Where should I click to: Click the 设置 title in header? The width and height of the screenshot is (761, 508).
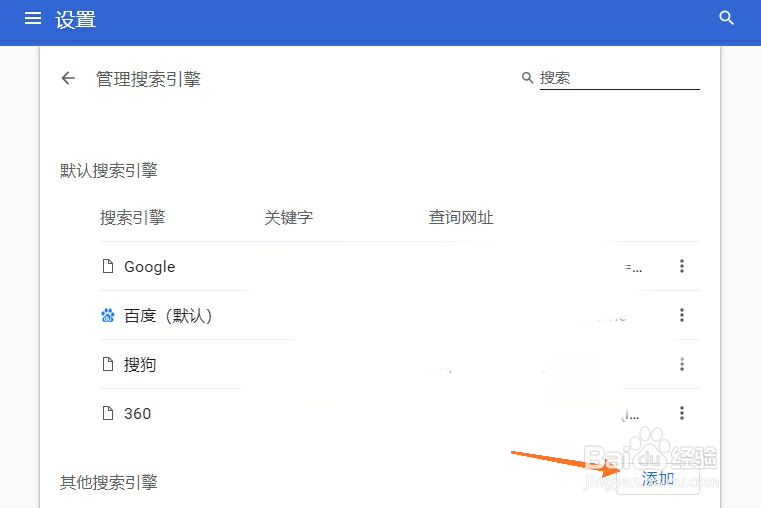coord(75,20)
